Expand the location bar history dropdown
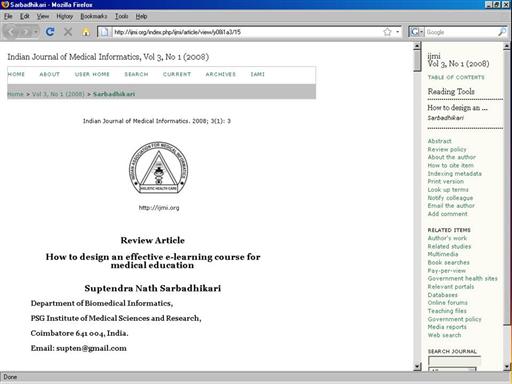 tap(397, 32)
